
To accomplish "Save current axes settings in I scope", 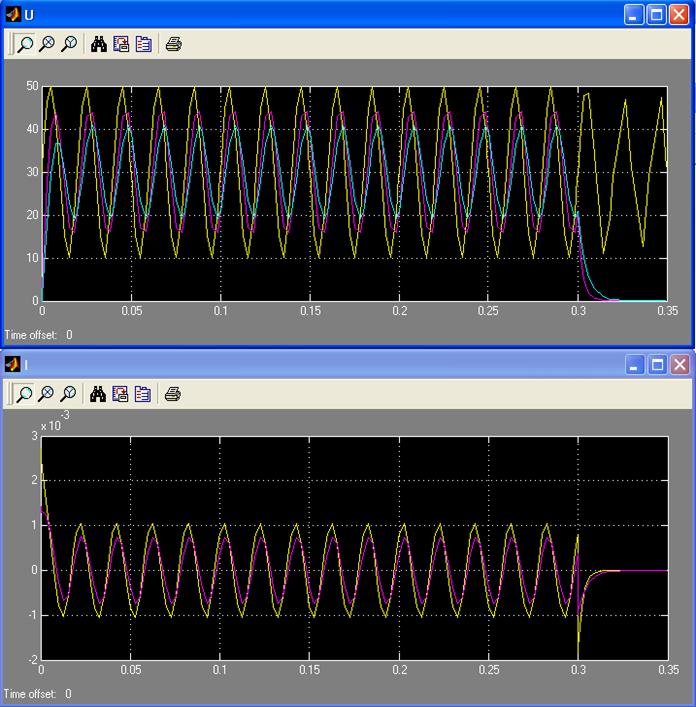I will coord(120,394).
